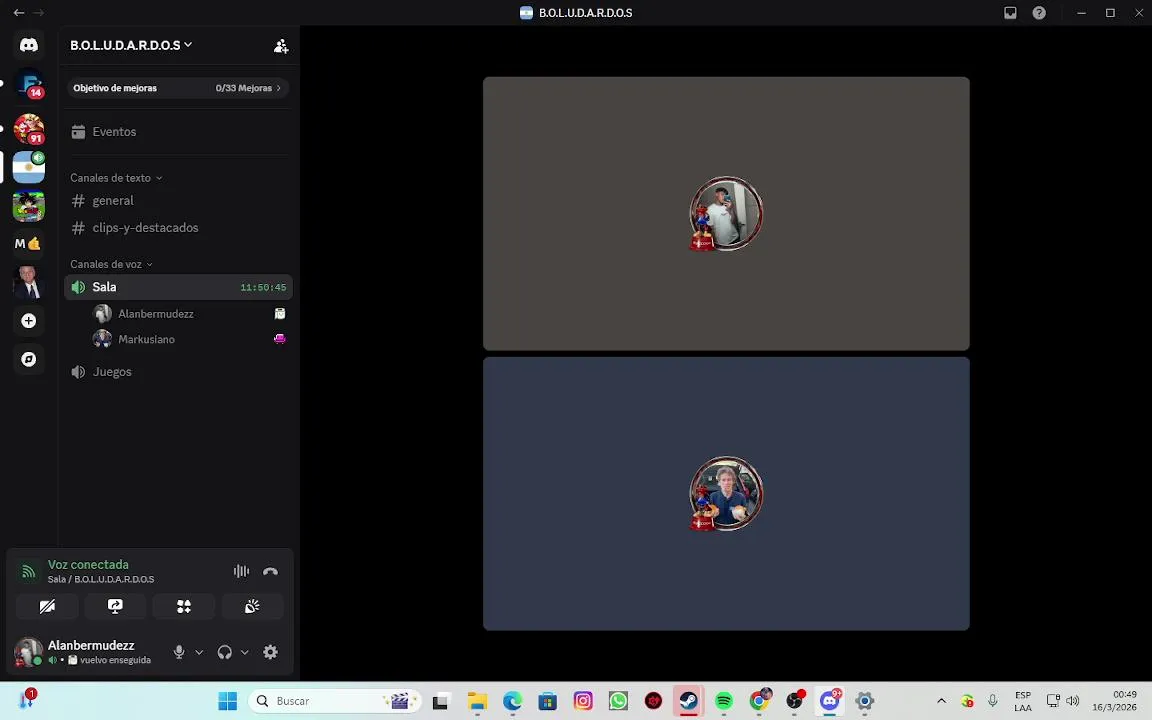
Task: Select the Sala voice channel
Action: [179, 287]
